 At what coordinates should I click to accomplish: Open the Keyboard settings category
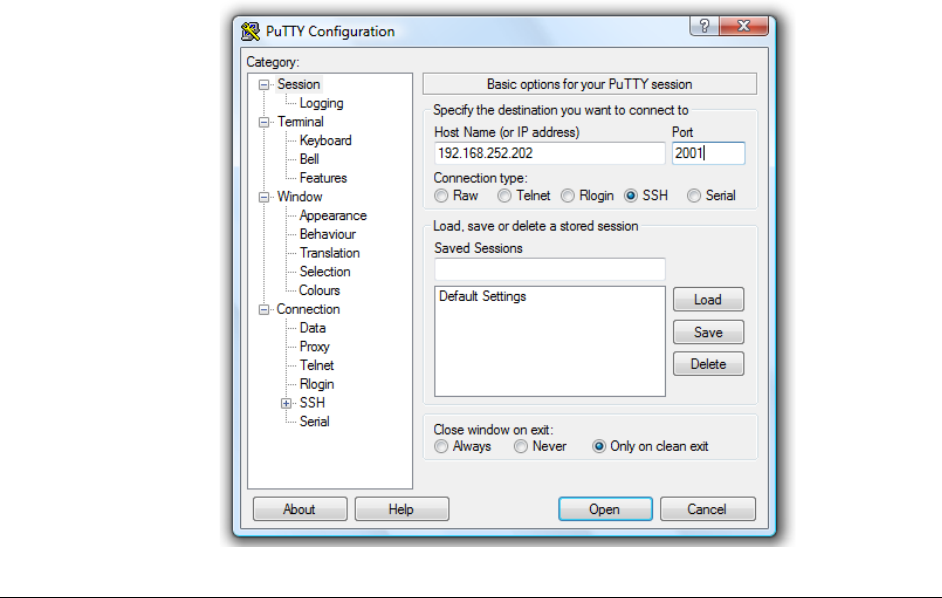coord(326,141)
